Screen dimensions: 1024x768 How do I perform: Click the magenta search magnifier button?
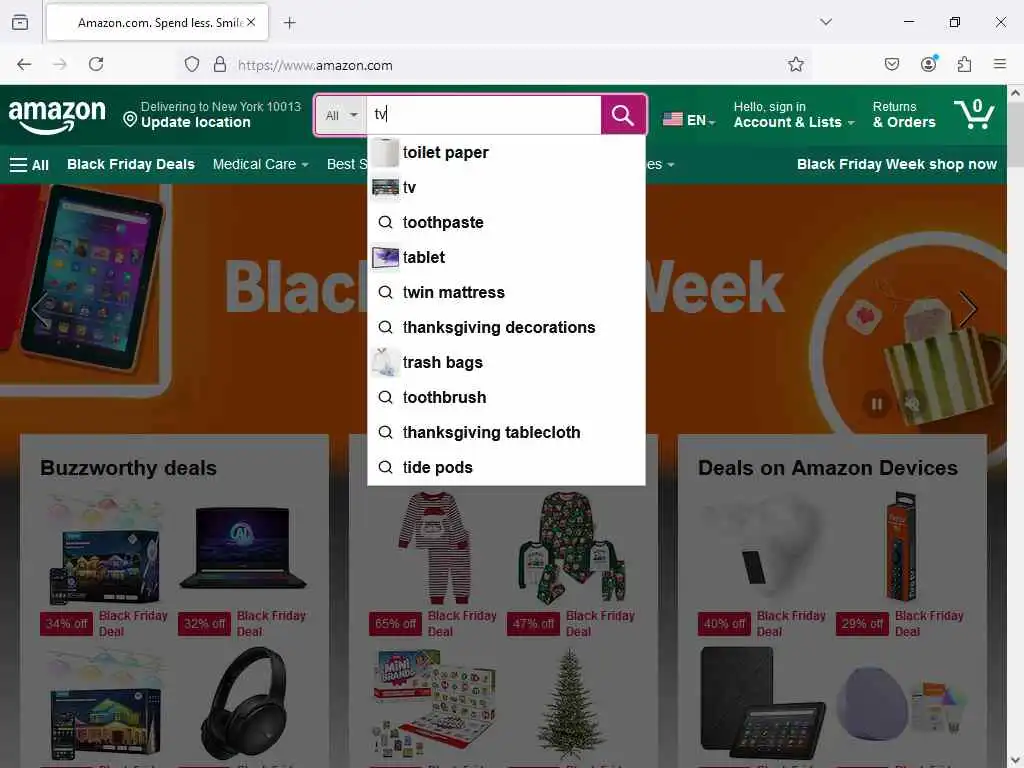pyautogui.click(x=623, y=115)
